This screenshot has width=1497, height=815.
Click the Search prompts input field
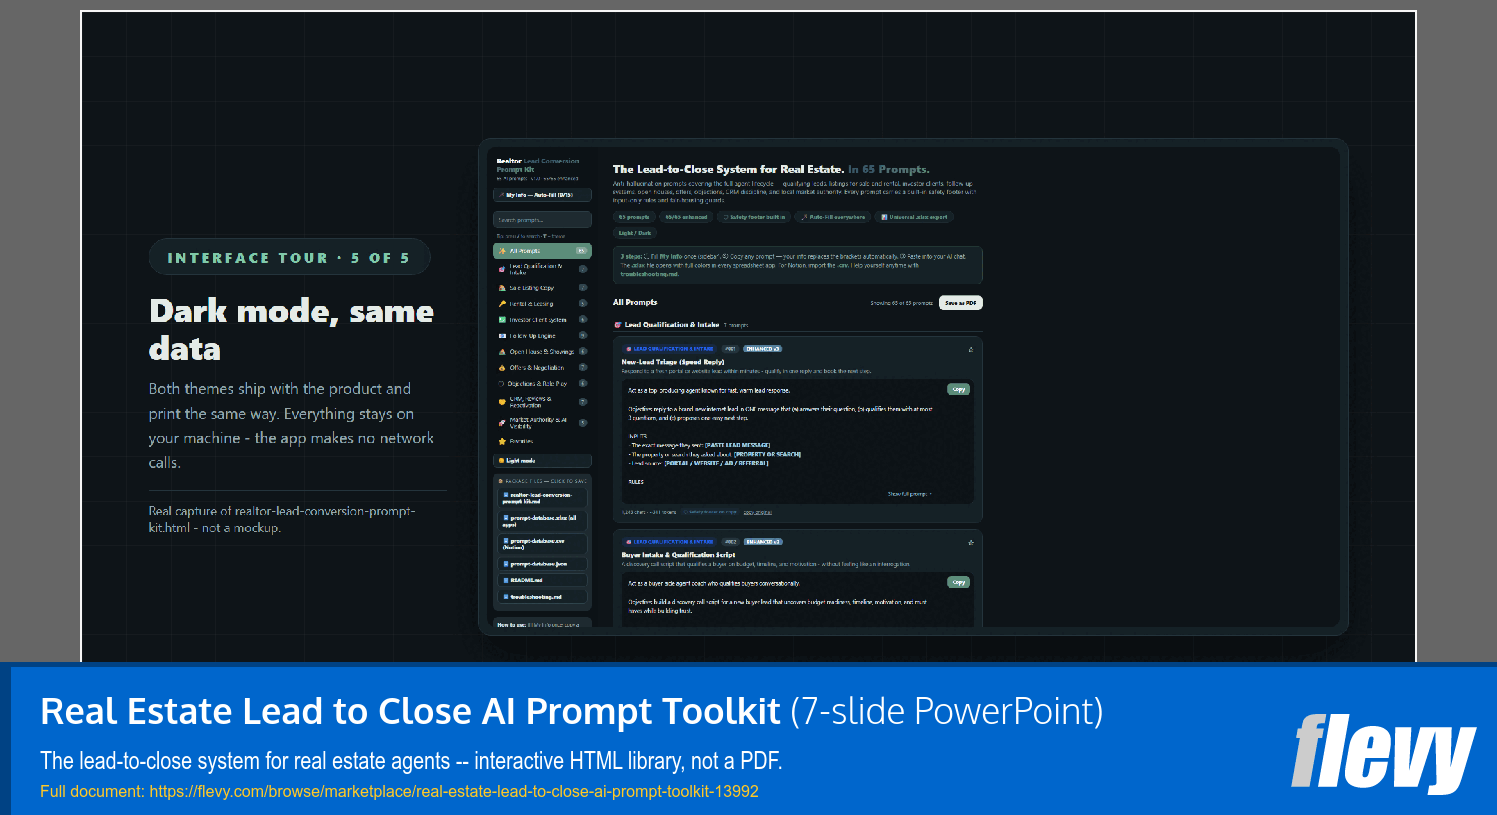pos(542,219)
